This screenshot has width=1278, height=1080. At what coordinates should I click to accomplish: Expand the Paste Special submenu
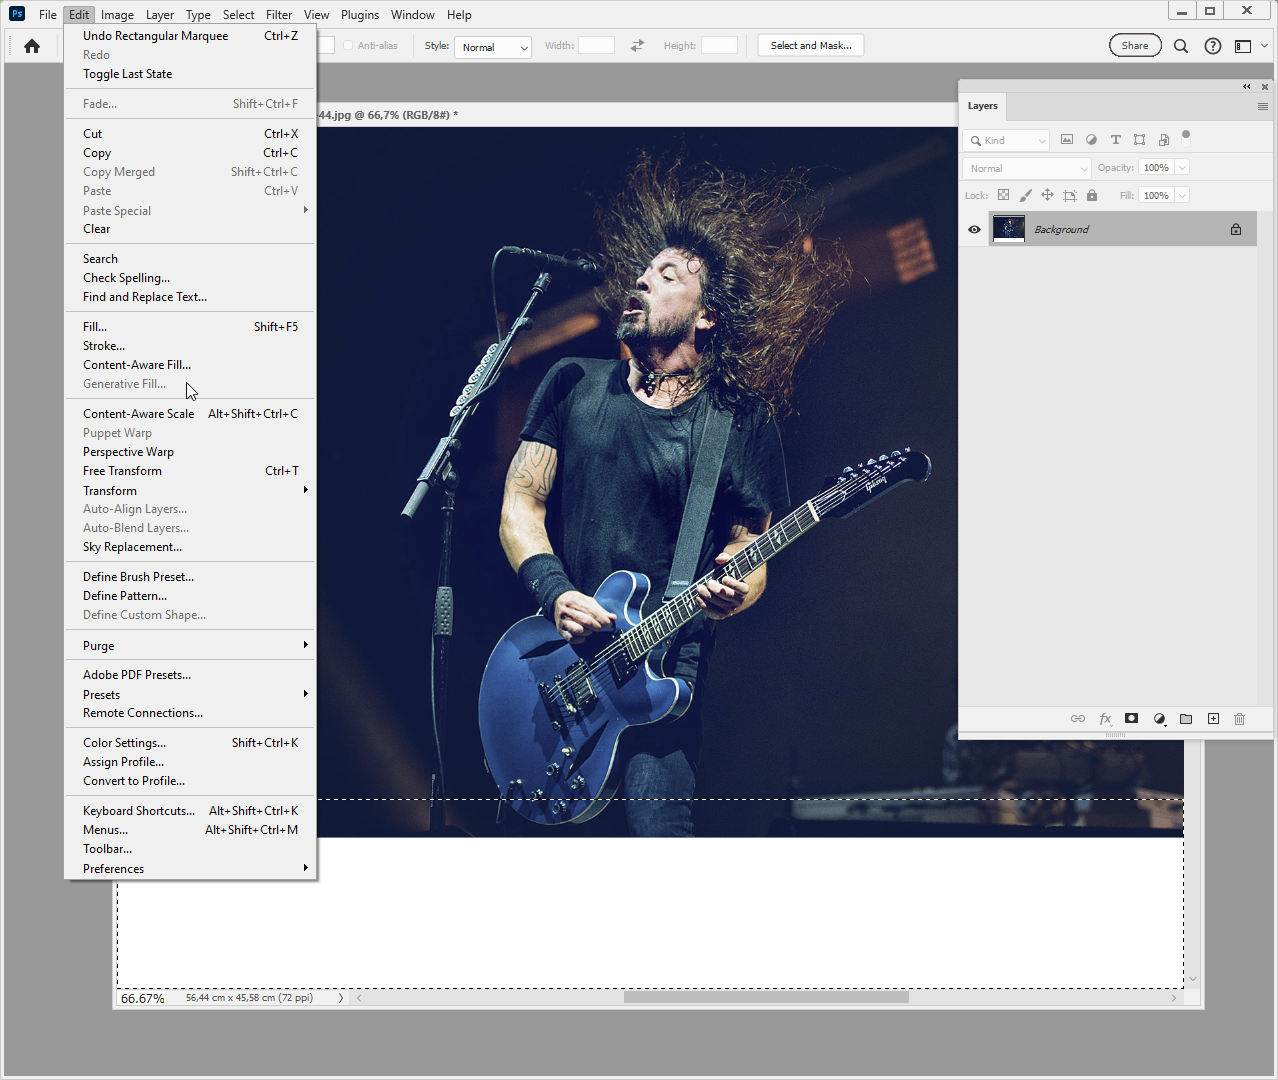point(305,210)
